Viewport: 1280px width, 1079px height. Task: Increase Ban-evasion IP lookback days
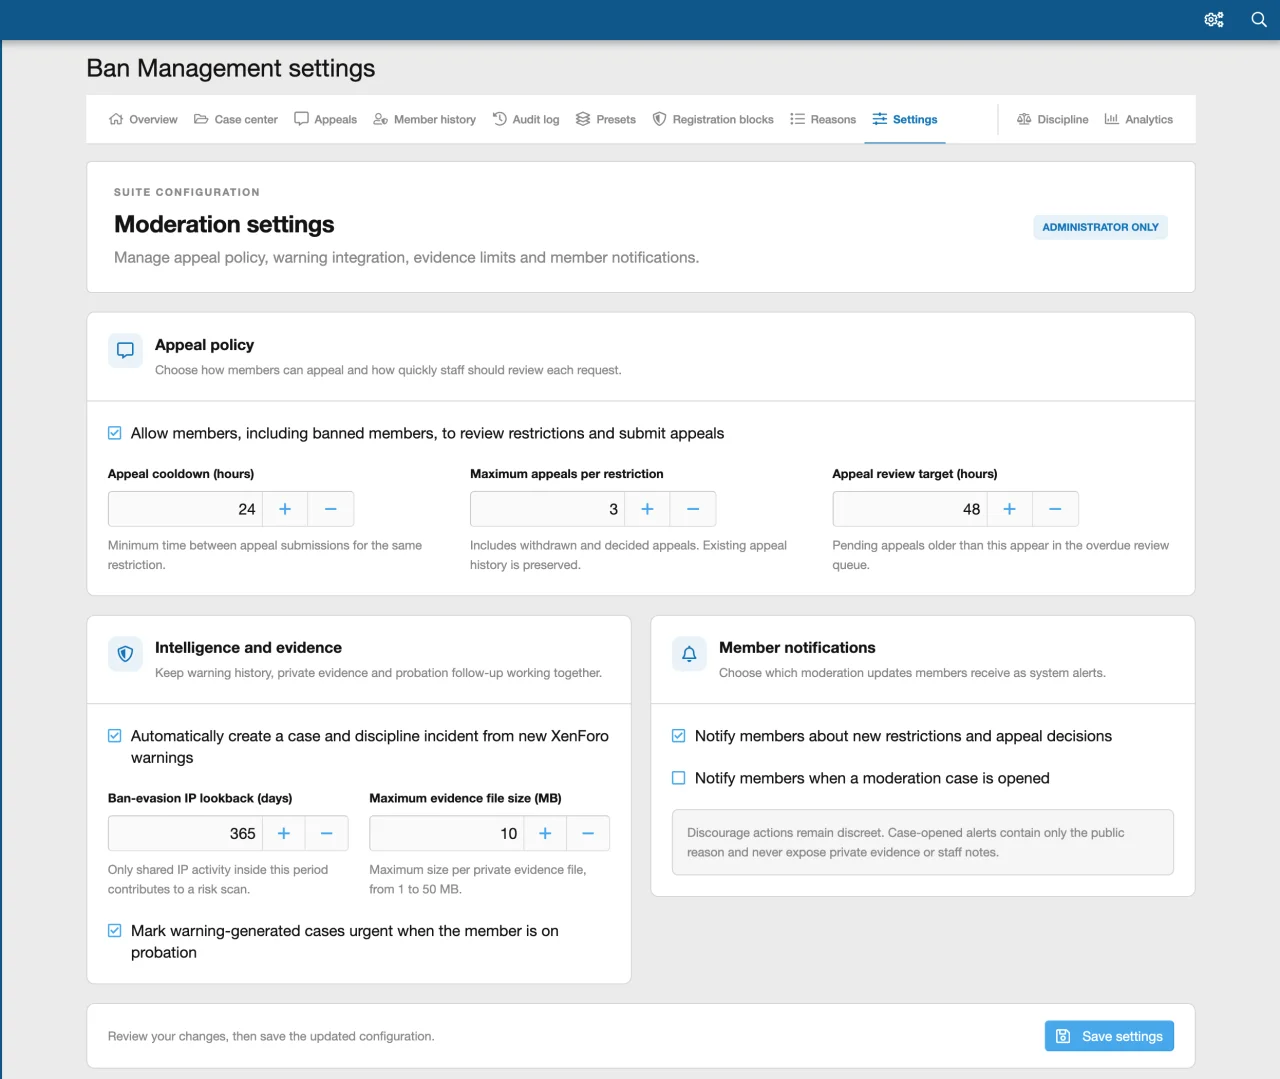pos(284,833)
